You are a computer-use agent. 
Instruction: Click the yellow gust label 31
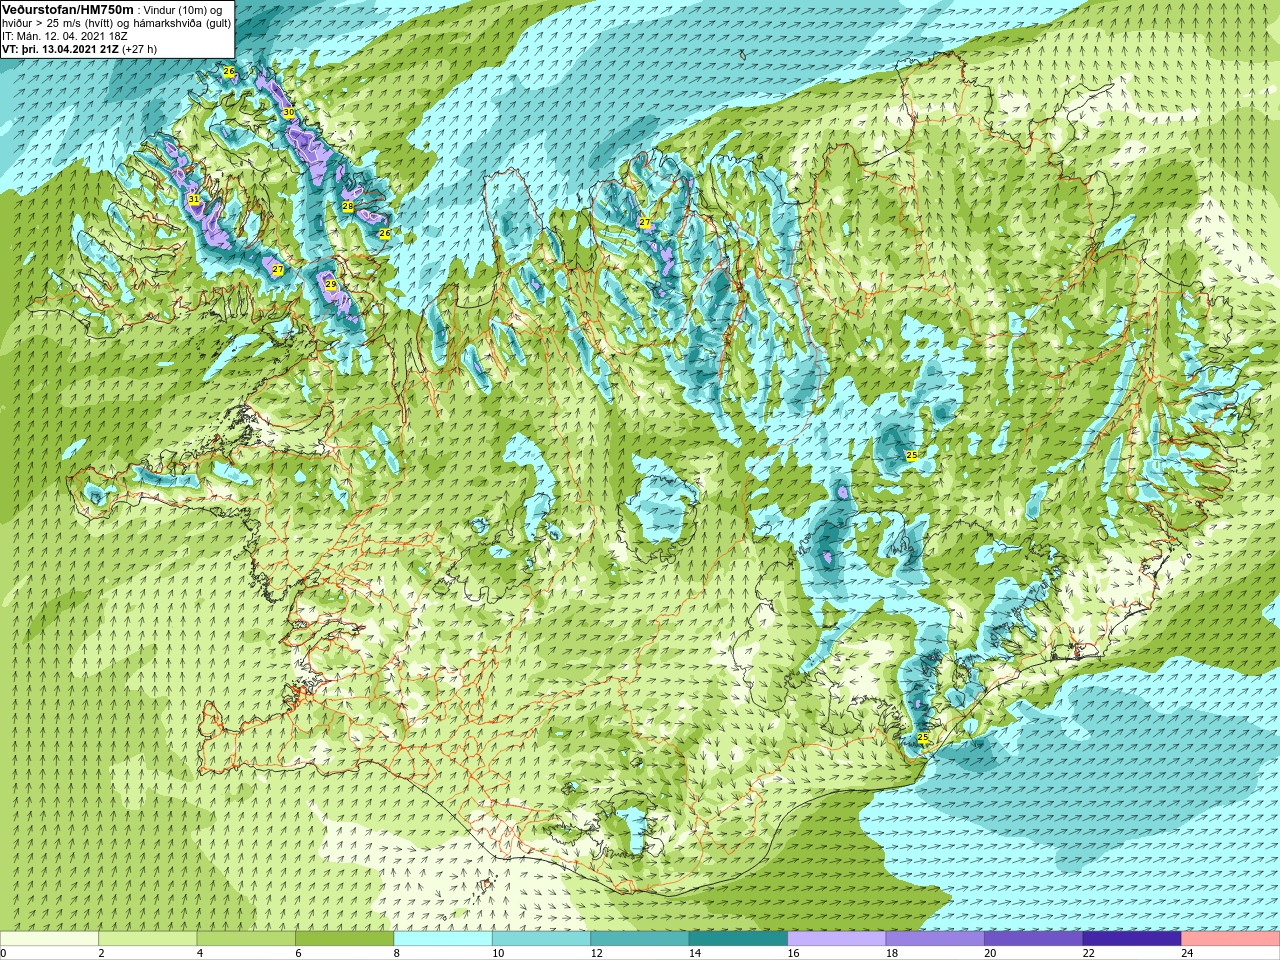[193, 200]
